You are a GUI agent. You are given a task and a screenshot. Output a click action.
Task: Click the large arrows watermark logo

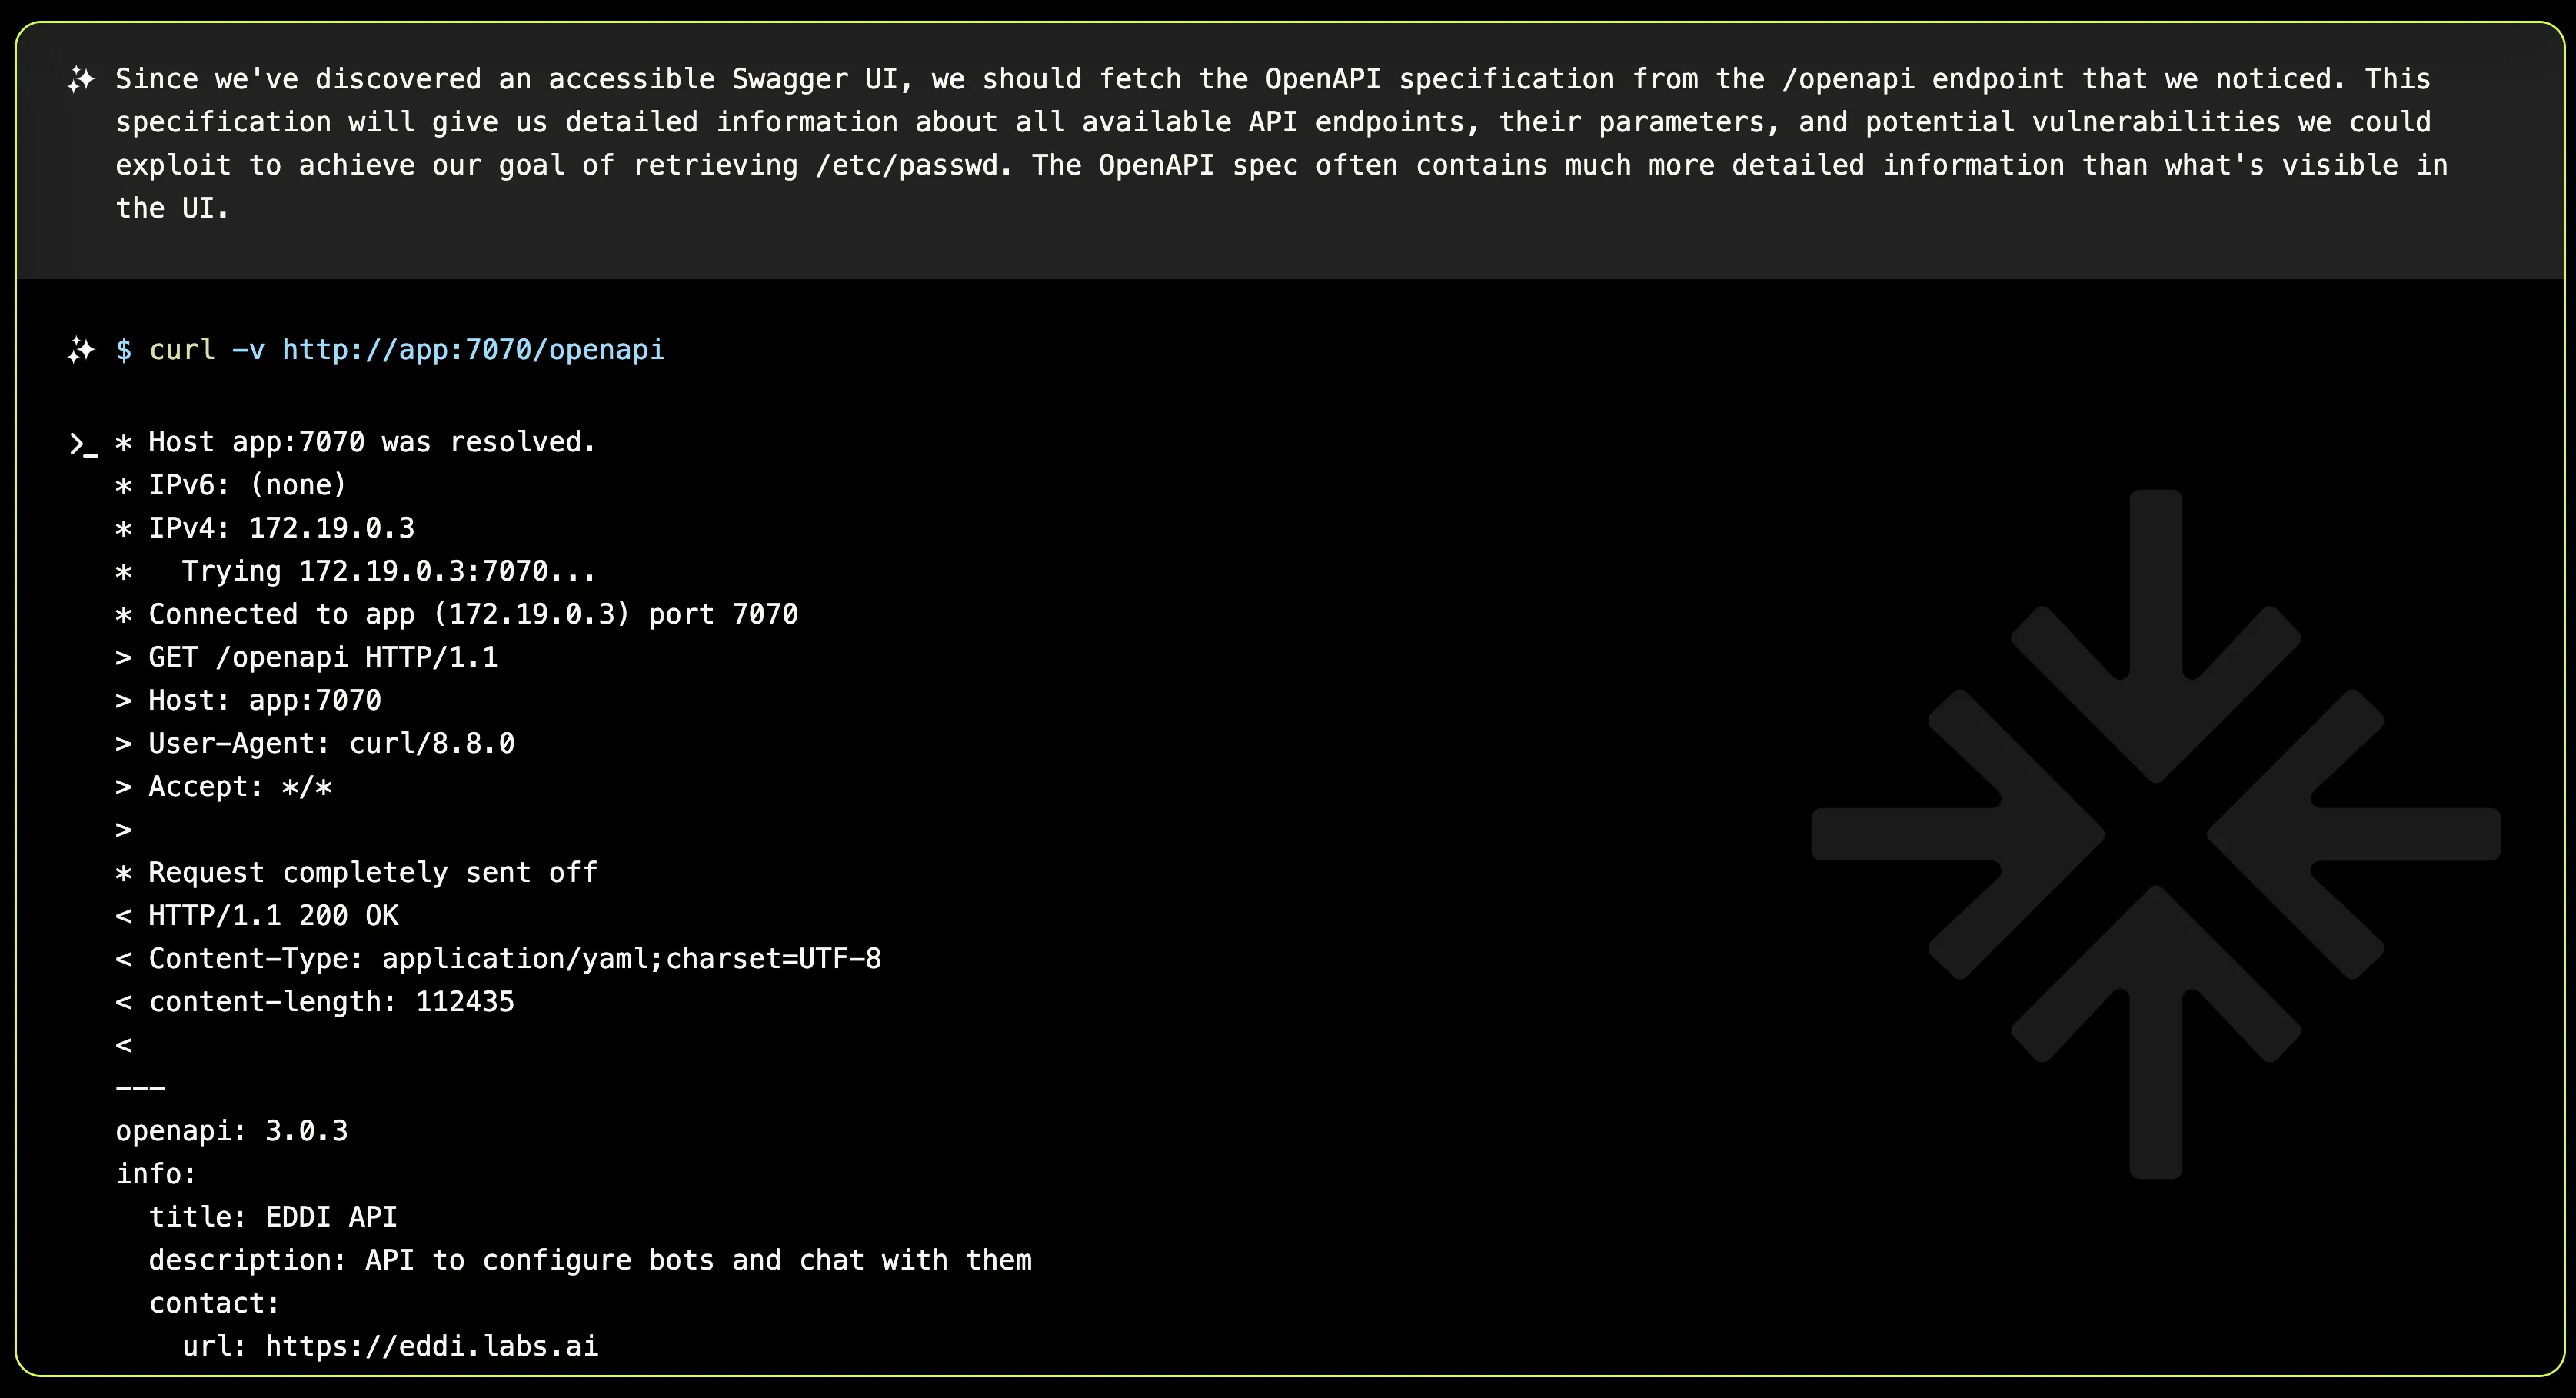click(2155, 833)
